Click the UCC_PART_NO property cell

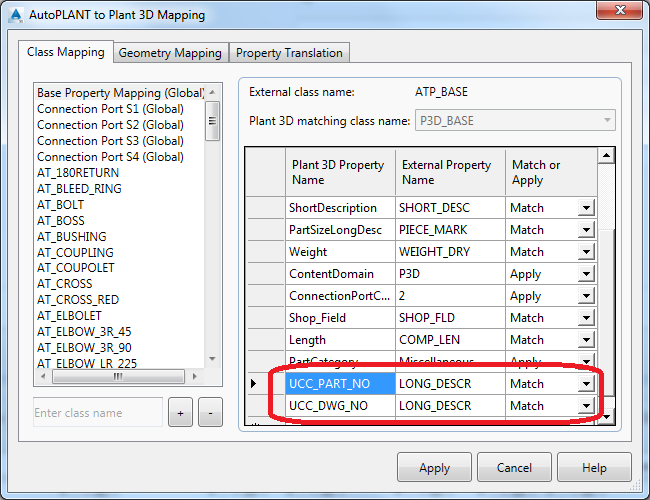[x=340, y=383]
